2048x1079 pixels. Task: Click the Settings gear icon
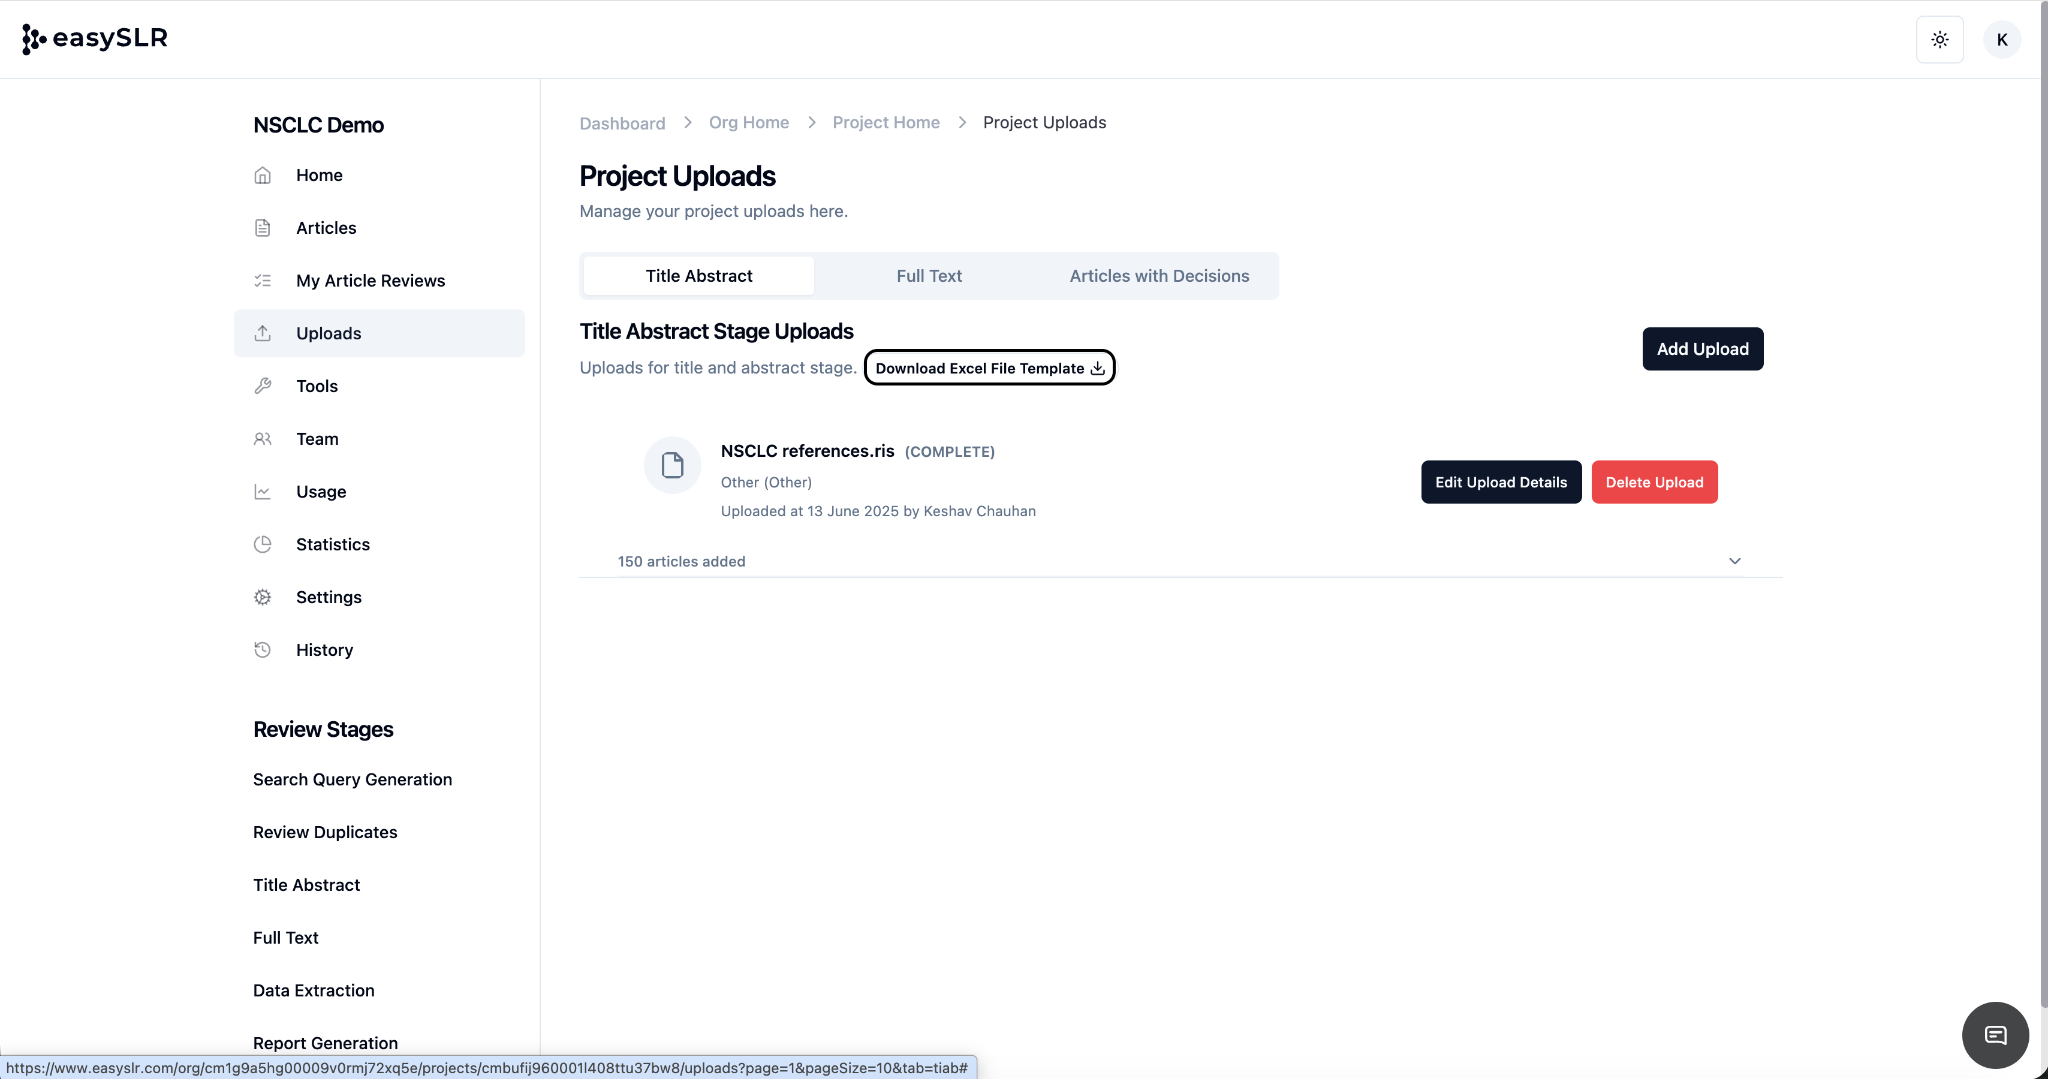[x=263, y=597]
